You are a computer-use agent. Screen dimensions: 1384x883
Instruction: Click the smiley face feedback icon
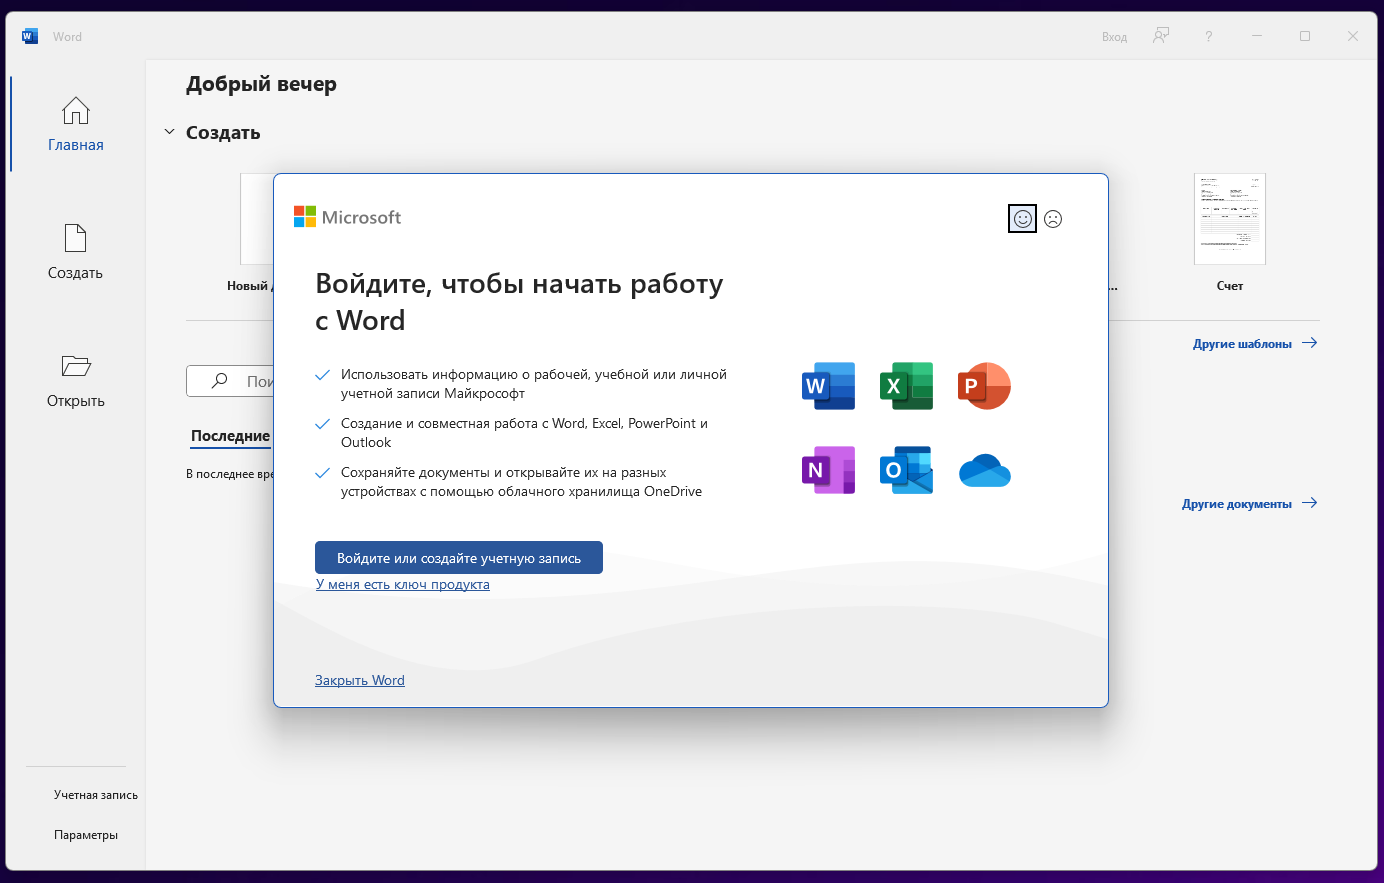pyautogui.click(x=1022, y=218)
